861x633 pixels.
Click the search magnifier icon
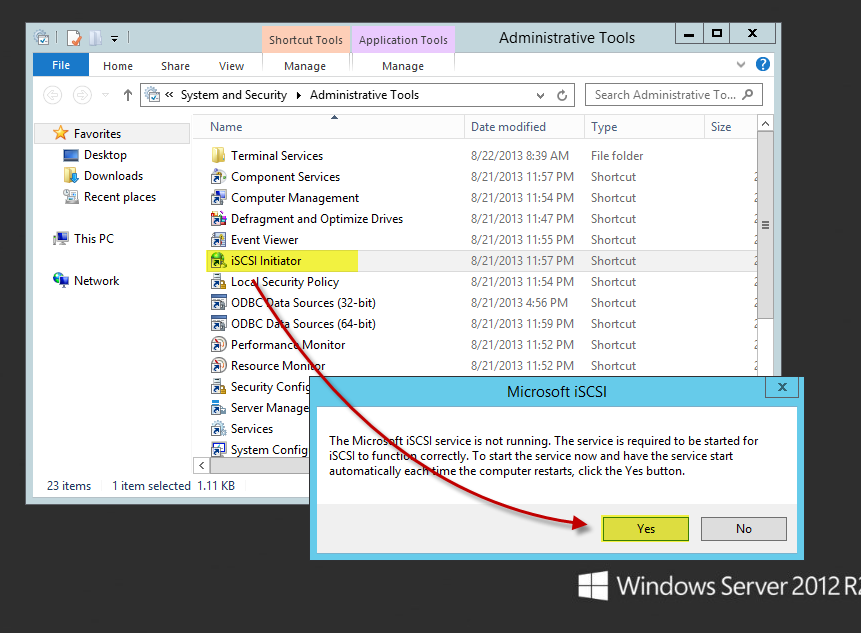point(747,94)
